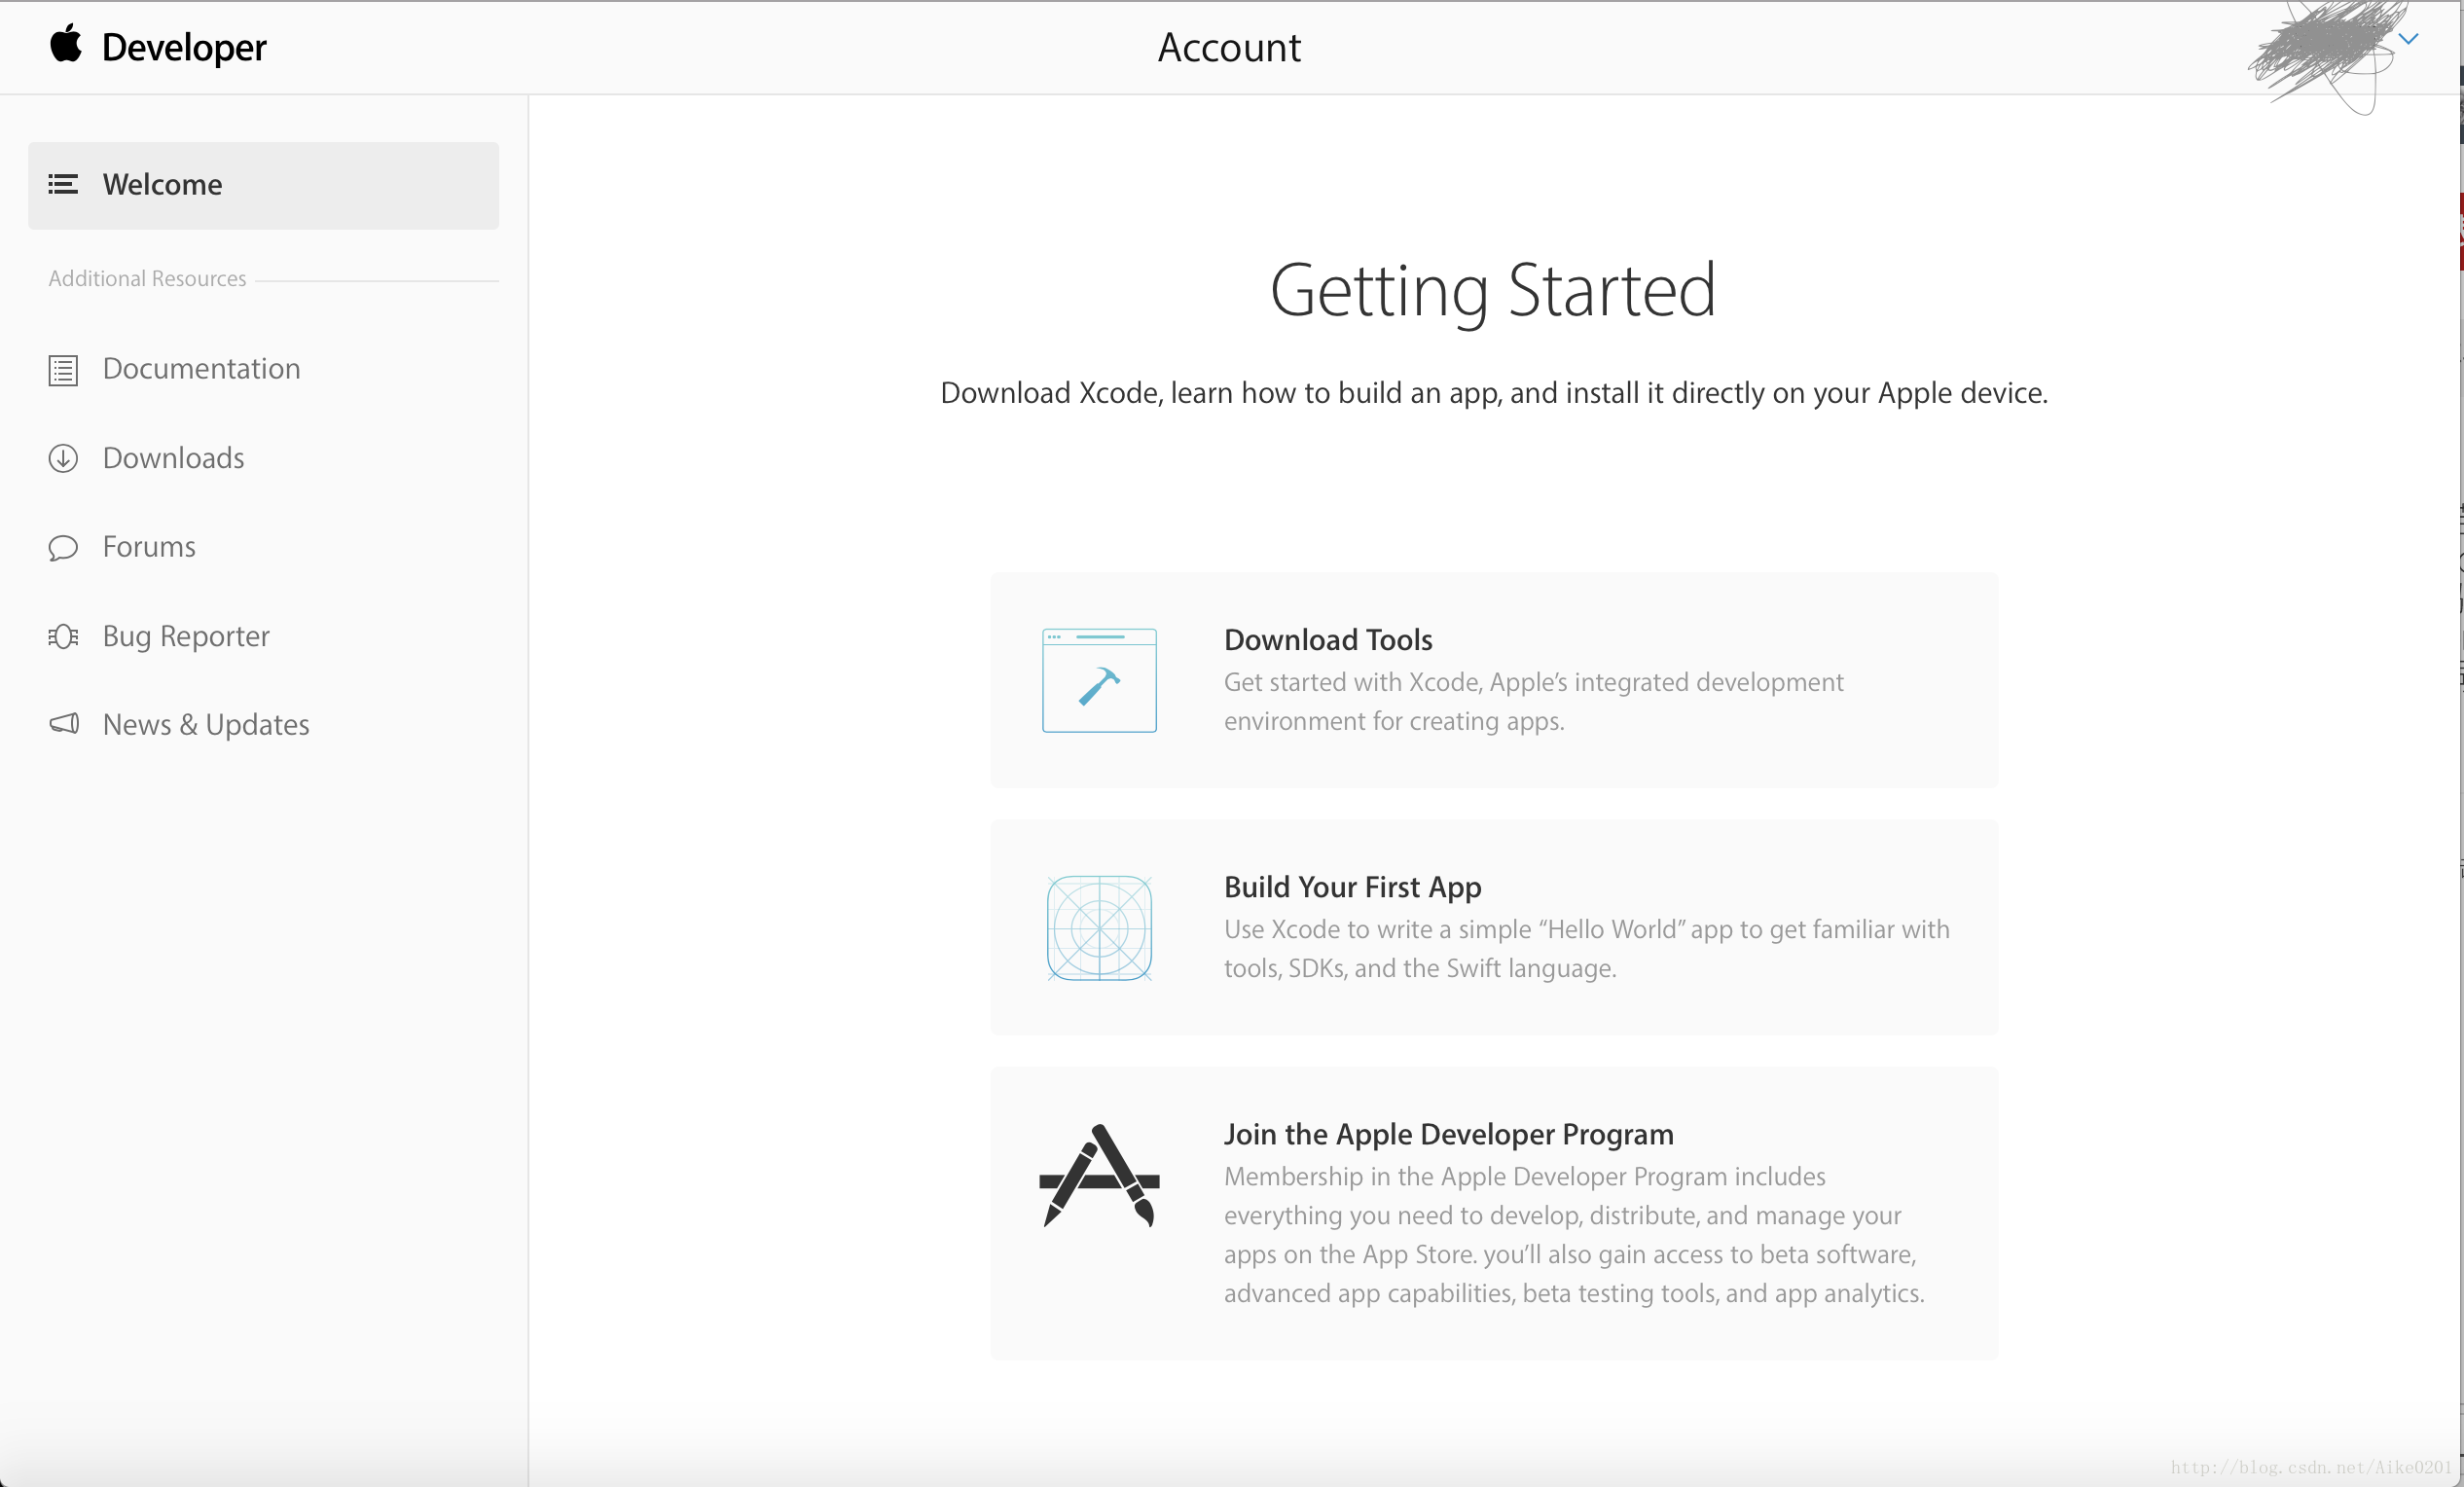Screen dimensions: 2464x1487
Task: Click the Forums speech bubble icon
Action: coord(63,548)
